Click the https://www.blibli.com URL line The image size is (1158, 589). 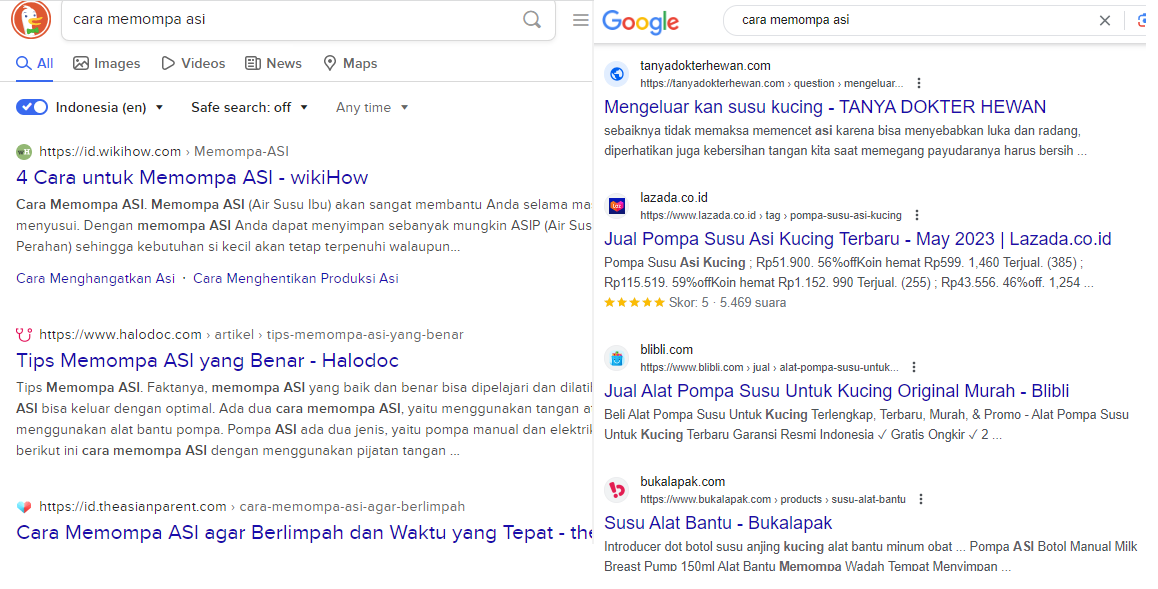tap(770, 368)
